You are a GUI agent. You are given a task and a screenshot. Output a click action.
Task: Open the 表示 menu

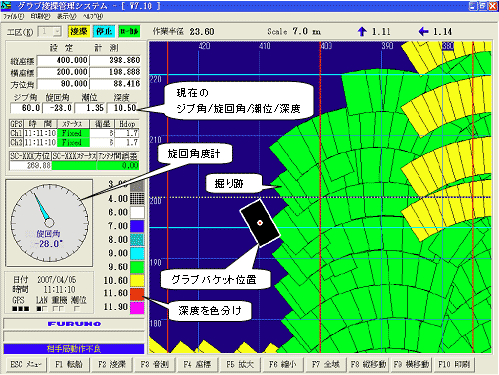(x=67, y=17)
